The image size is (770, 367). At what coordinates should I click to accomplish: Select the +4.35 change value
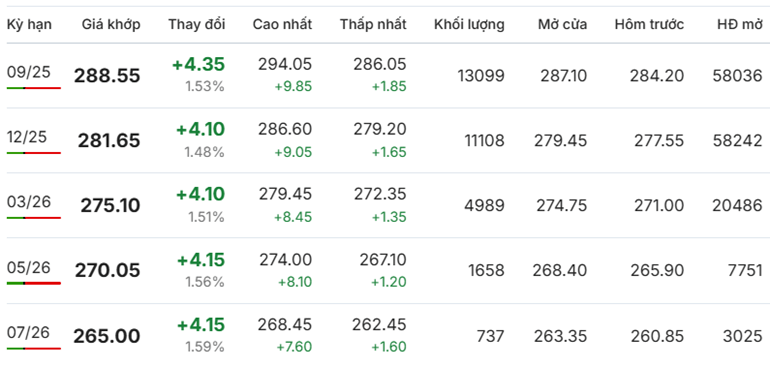coord(198,64)
